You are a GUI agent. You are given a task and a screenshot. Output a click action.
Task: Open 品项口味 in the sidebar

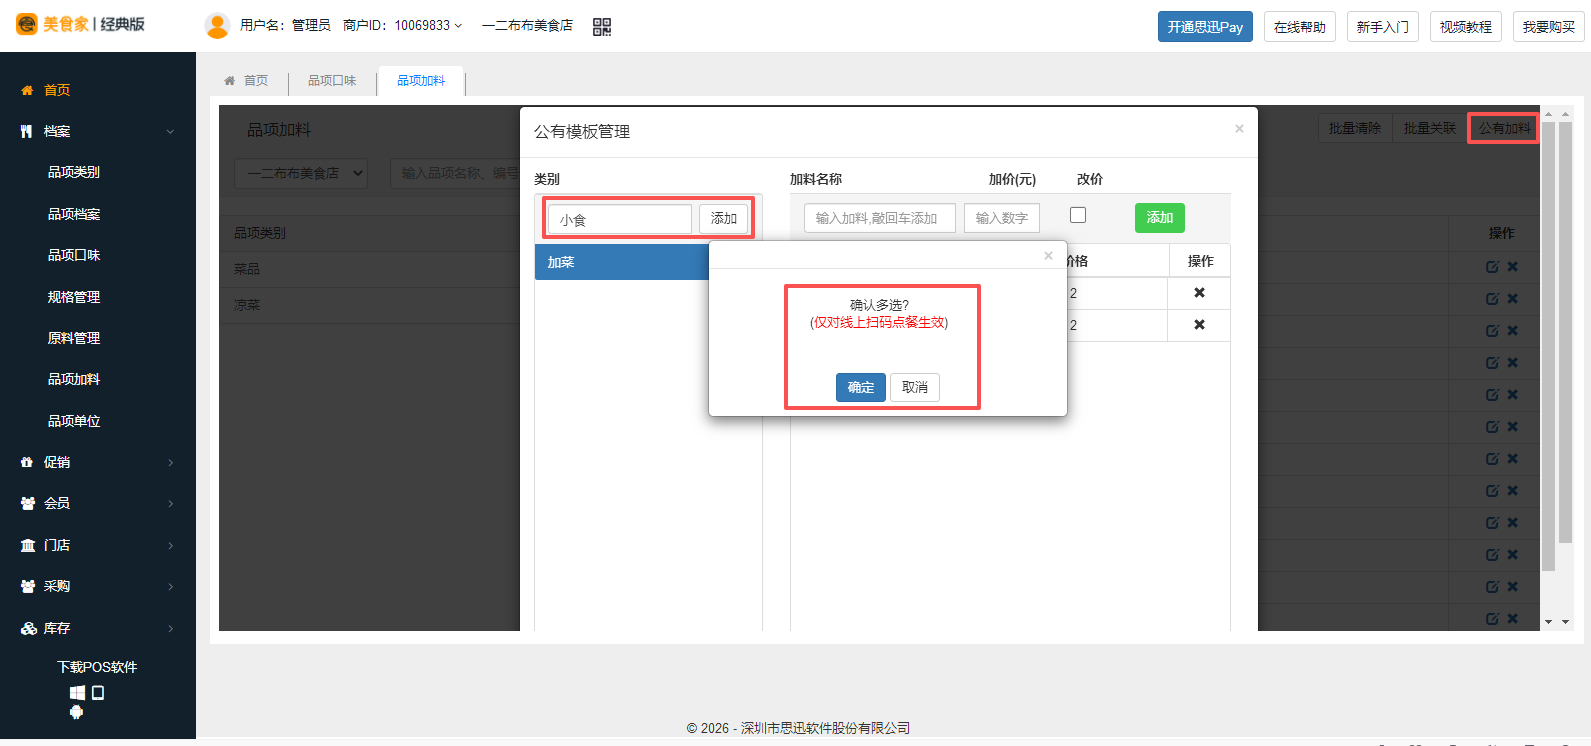point(74,255)
